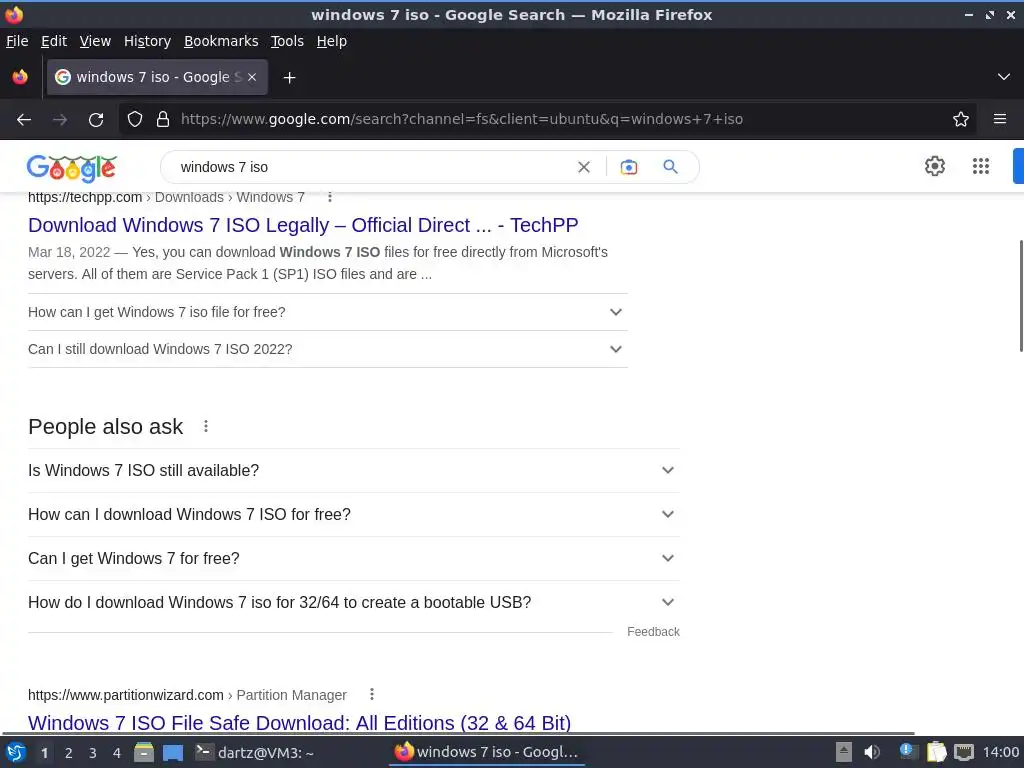
Task: Open the network status tray icon
Action: (964, 752)
